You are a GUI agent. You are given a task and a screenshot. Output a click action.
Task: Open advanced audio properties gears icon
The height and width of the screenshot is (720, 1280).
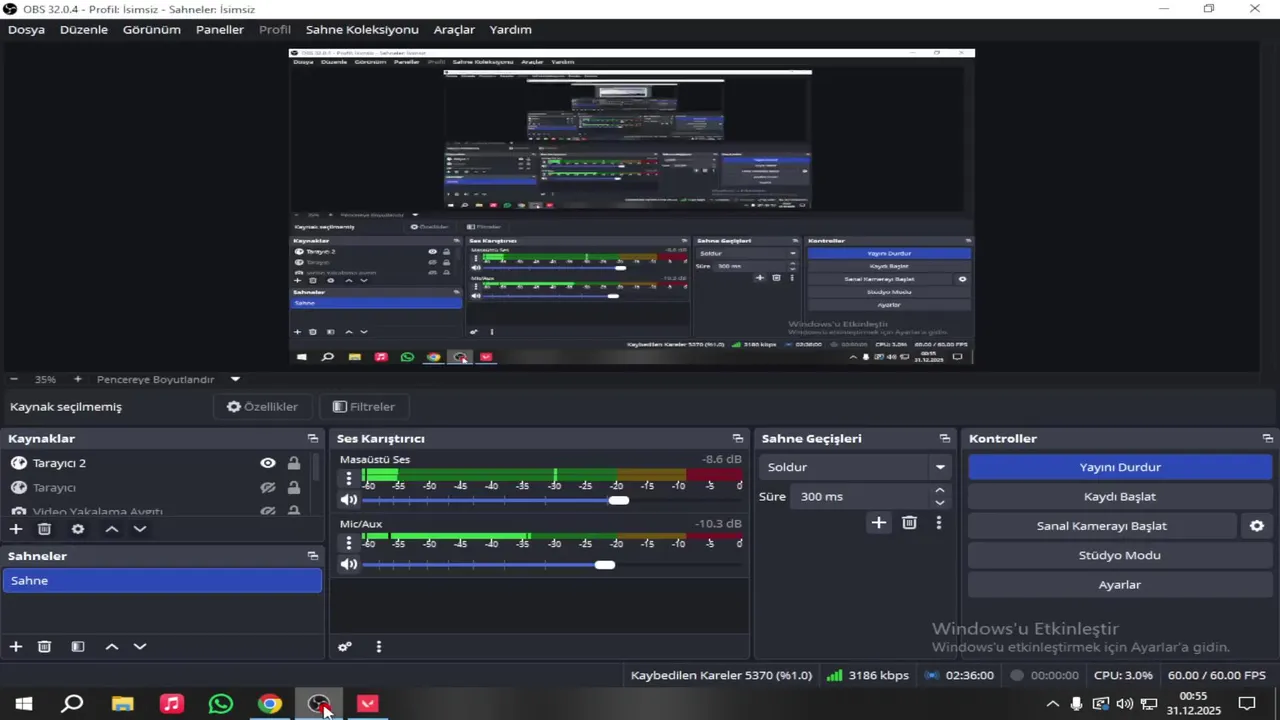click(345, 647)
